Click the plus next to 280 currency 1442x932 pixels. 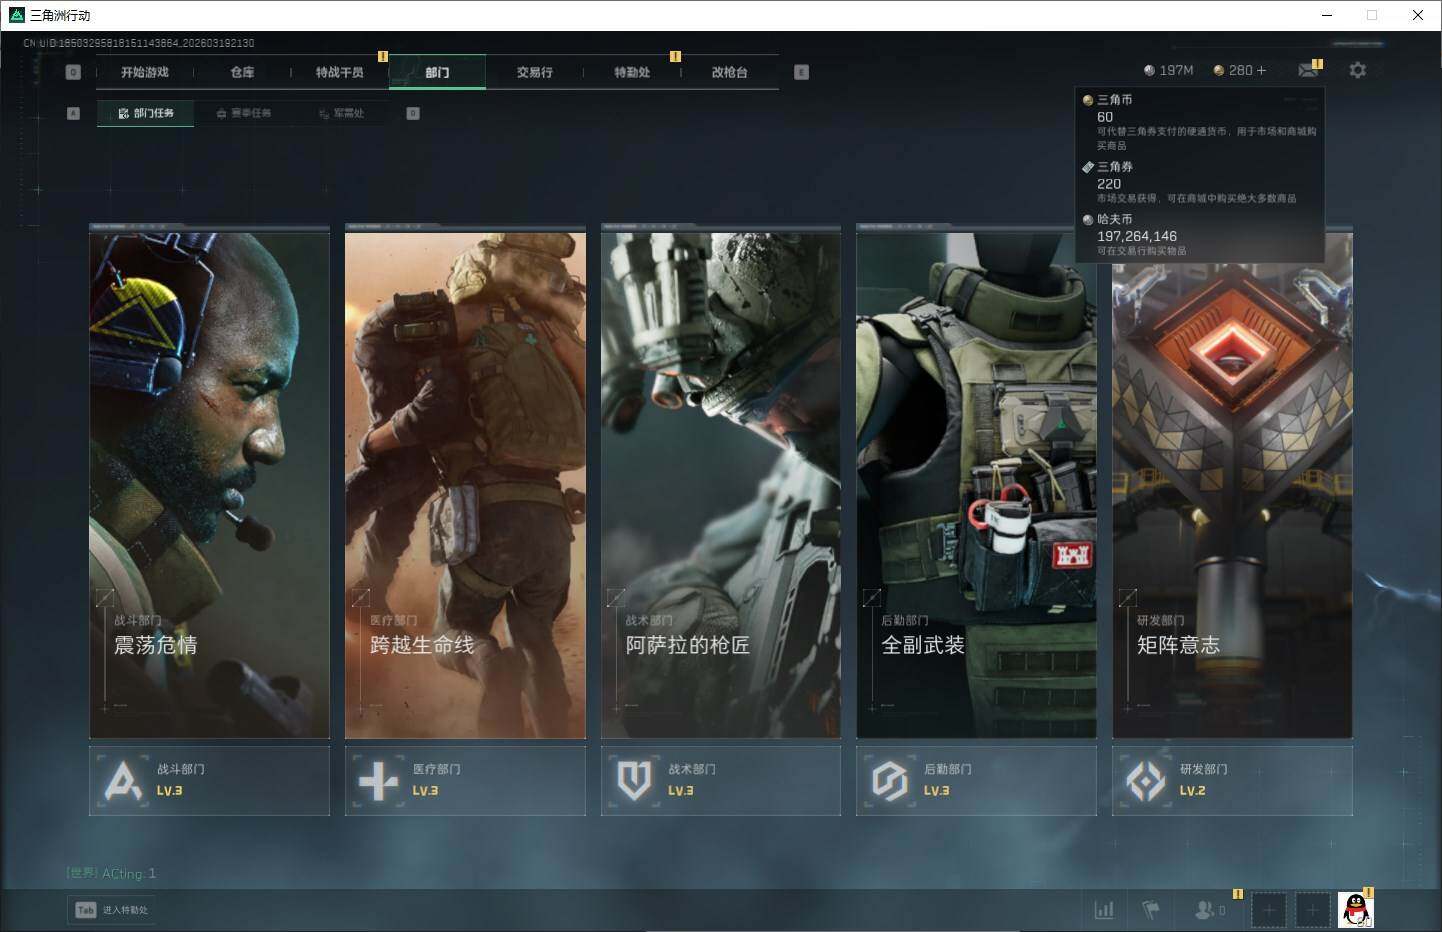click(1261, 70)
